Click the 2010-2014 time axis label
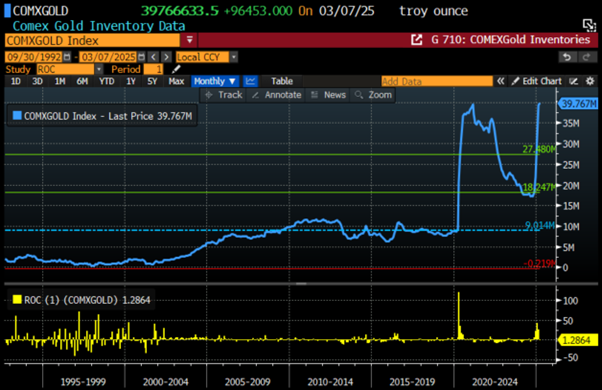 pos(330,382)
